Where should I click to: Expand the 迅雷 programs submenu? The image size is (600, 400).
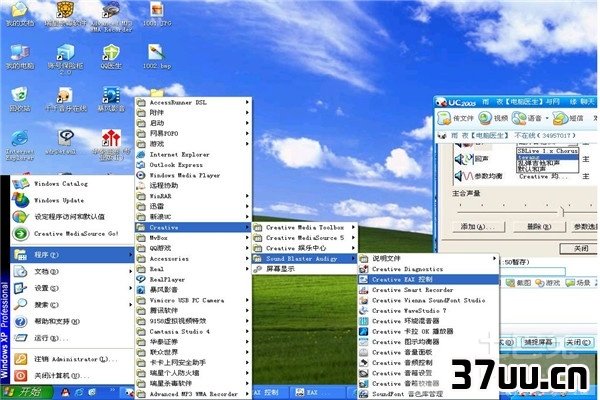(193, 206)
